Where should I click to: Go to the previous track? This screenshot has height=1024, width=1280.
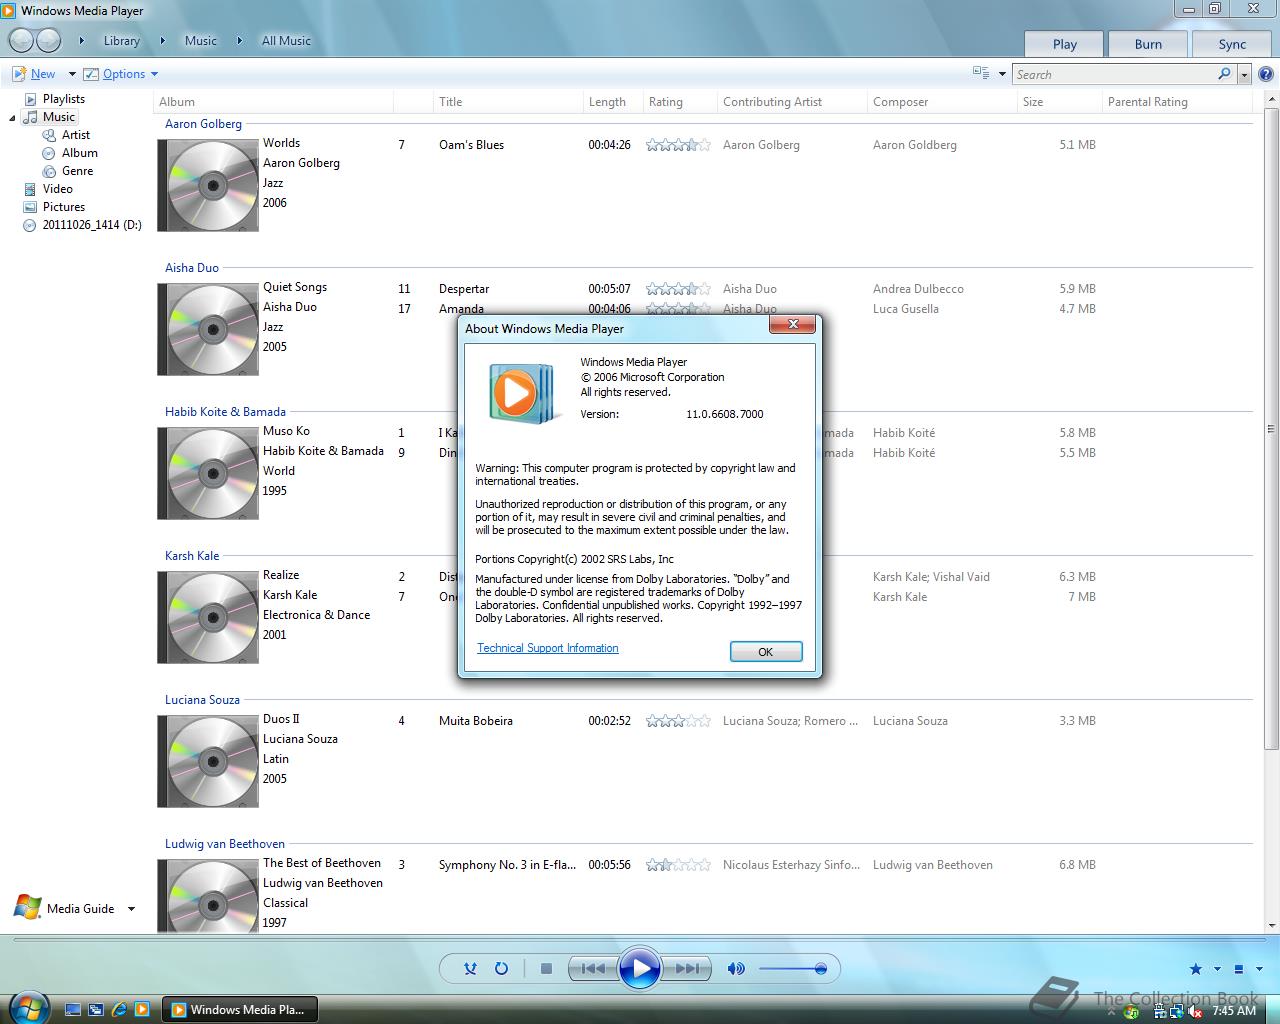(592, 968)
